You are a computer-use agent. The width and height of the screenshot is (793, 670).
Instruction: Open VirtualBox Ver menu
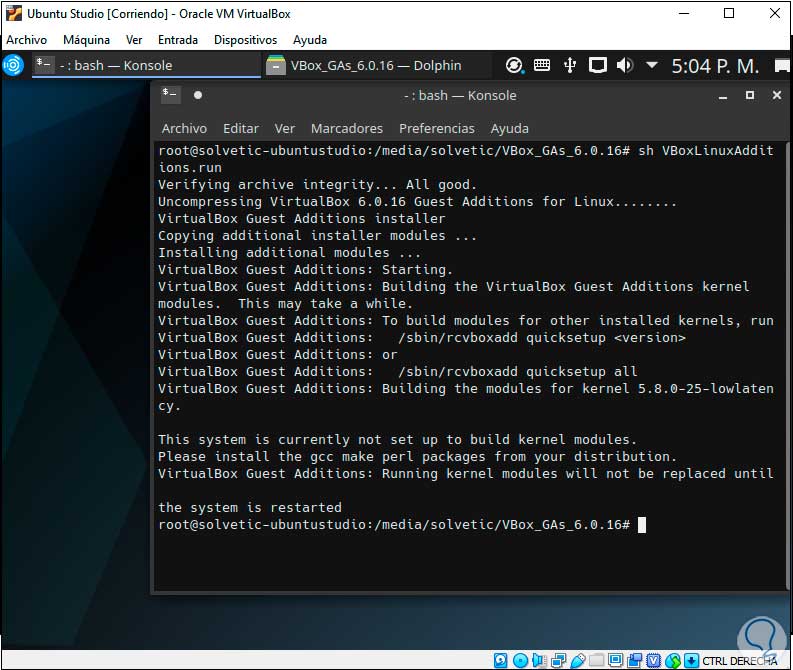pyautogui.click(x=134, y=39)
